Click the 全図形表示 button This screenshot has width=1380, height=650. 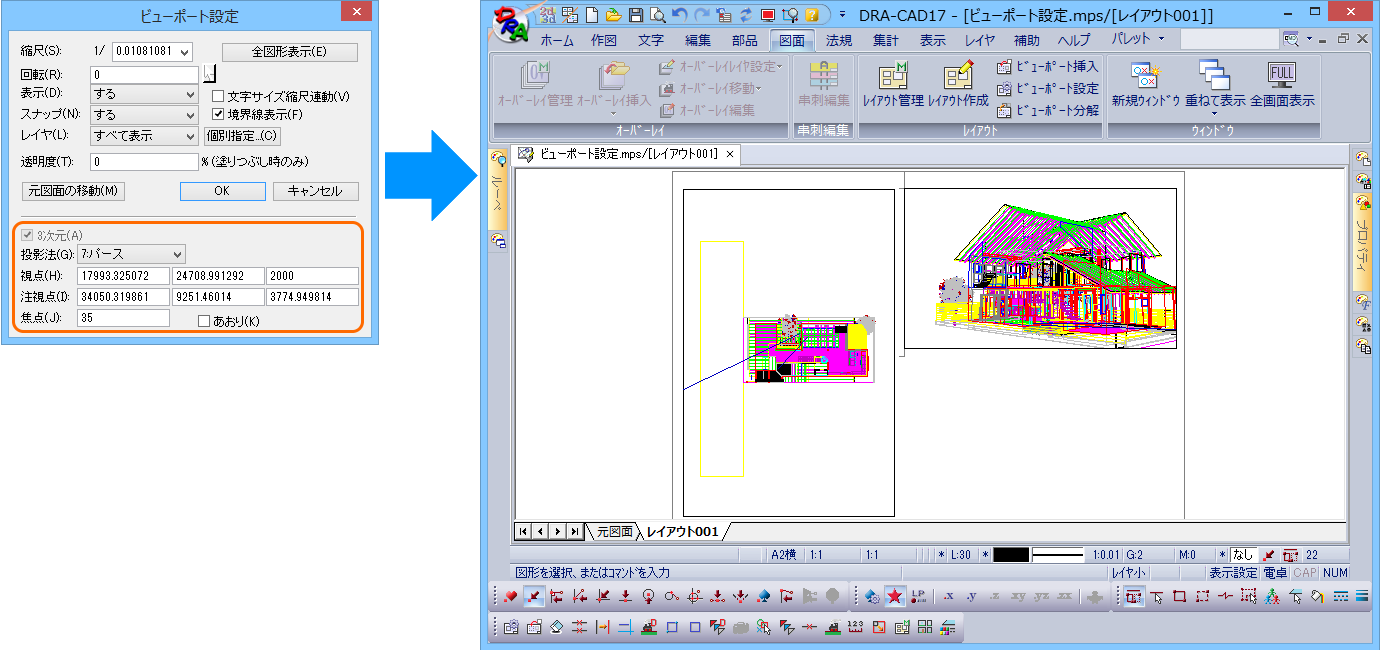pyautogui.click(x=290, y=52)
